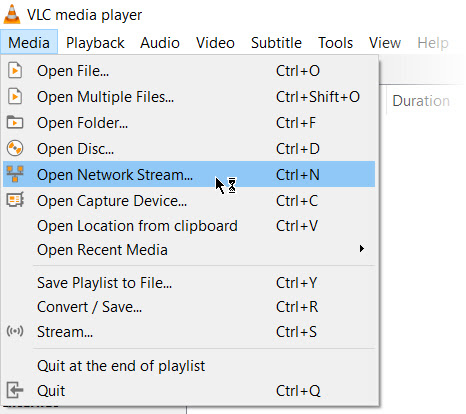Open the Tools menu

tap(335, 43)
